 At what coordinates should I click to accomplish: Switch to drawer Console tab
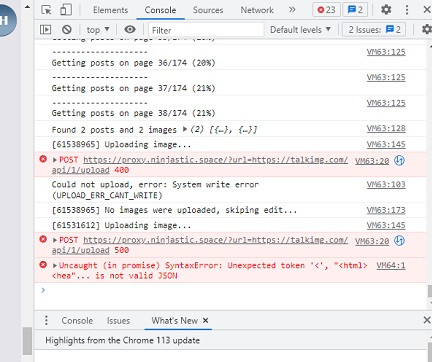[x=77, y=321]
